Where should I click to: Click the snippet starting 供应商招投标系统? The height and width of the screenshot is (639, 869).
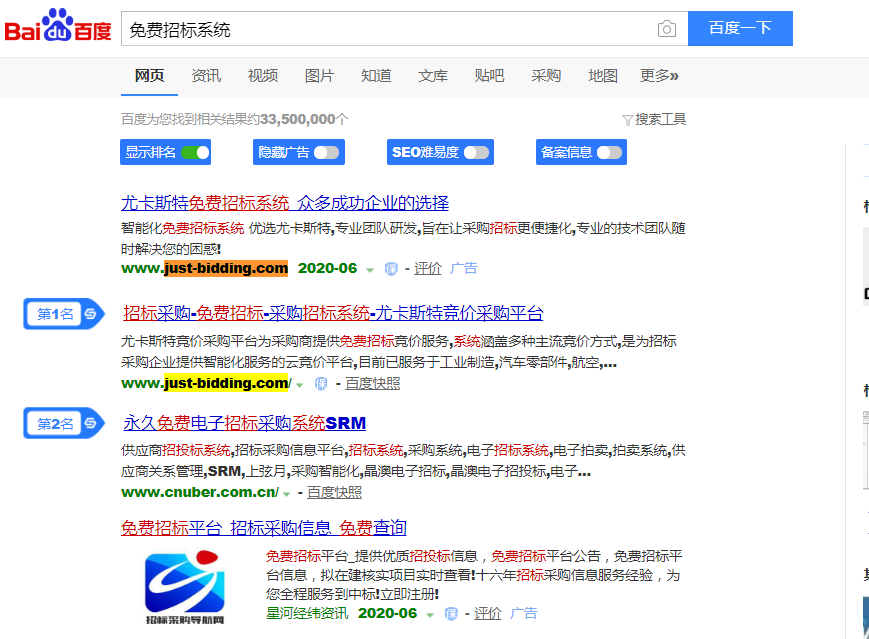(x=403, y=461)
